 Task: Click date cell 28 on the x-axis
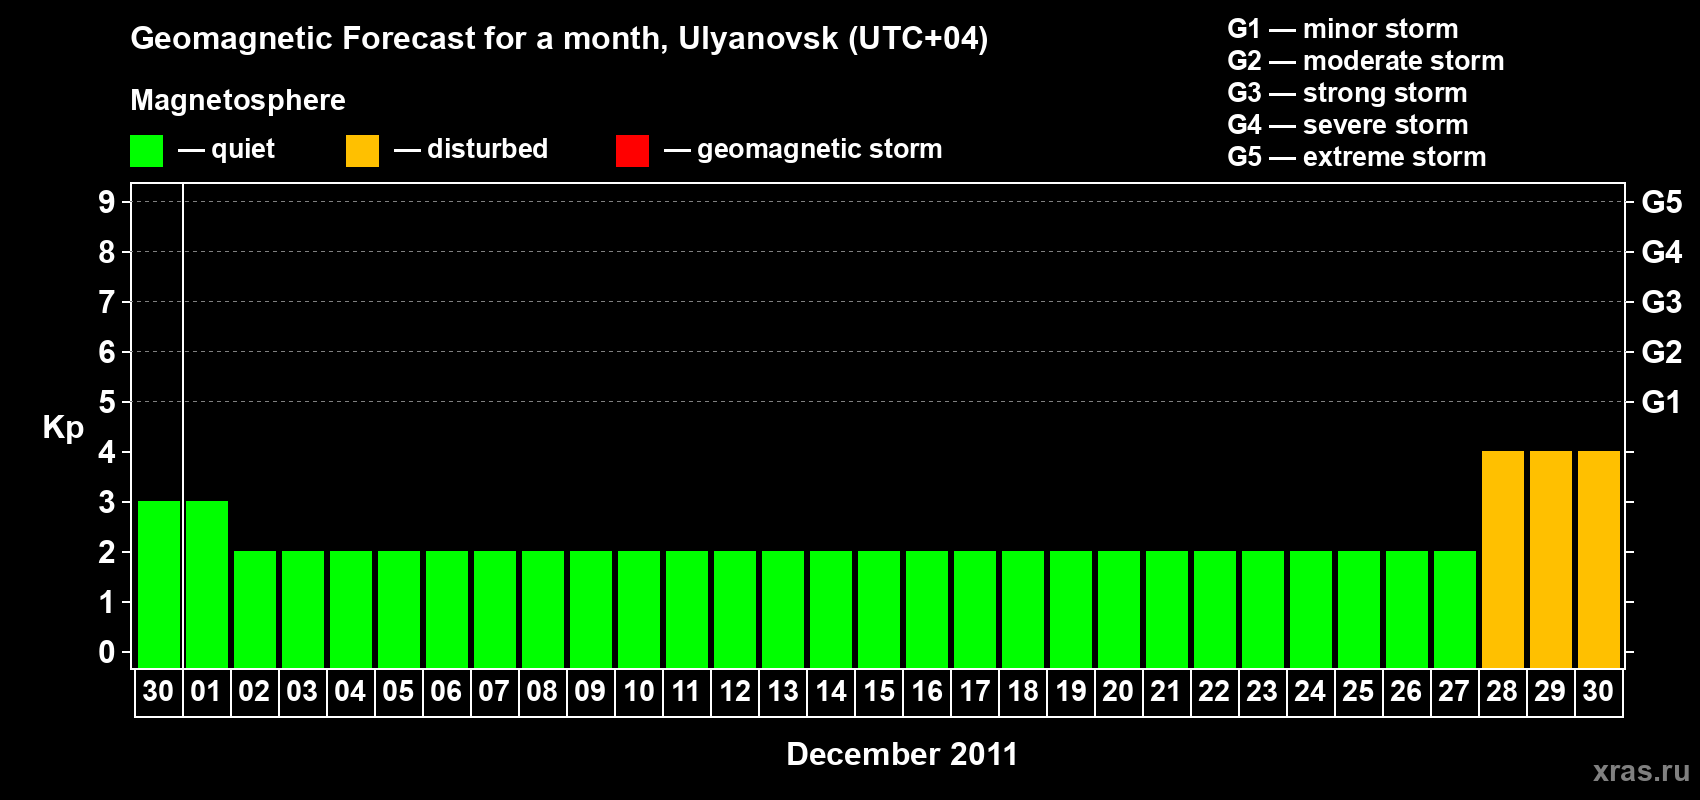1502,692
